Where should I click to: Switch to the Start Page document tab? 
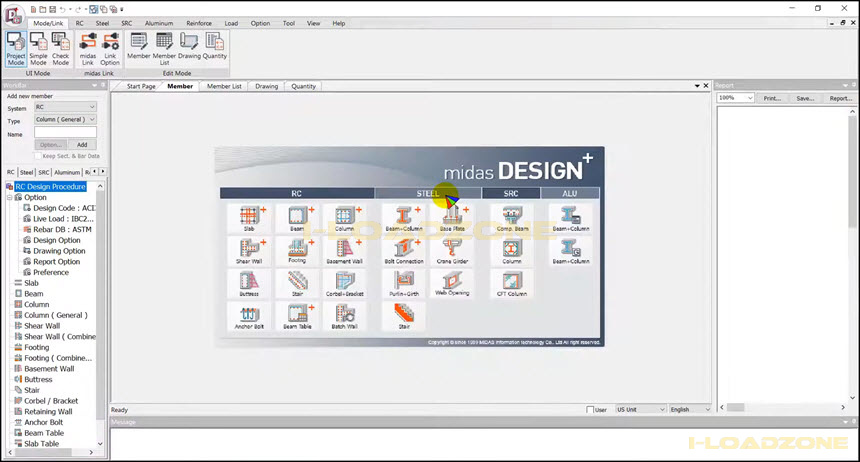[x=141, y=86]
